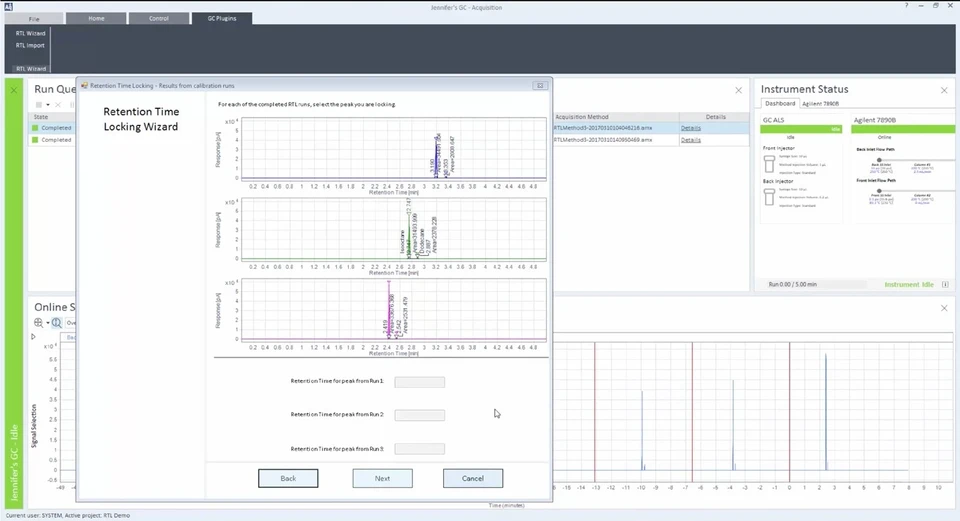
Task: Open the Agilent 7890B status tab
Action: tap(821, 103)
